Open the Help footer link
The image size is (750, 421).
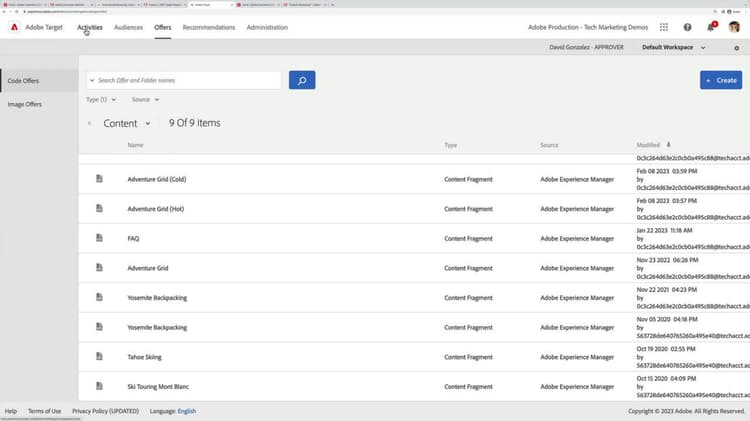[11, 411]
